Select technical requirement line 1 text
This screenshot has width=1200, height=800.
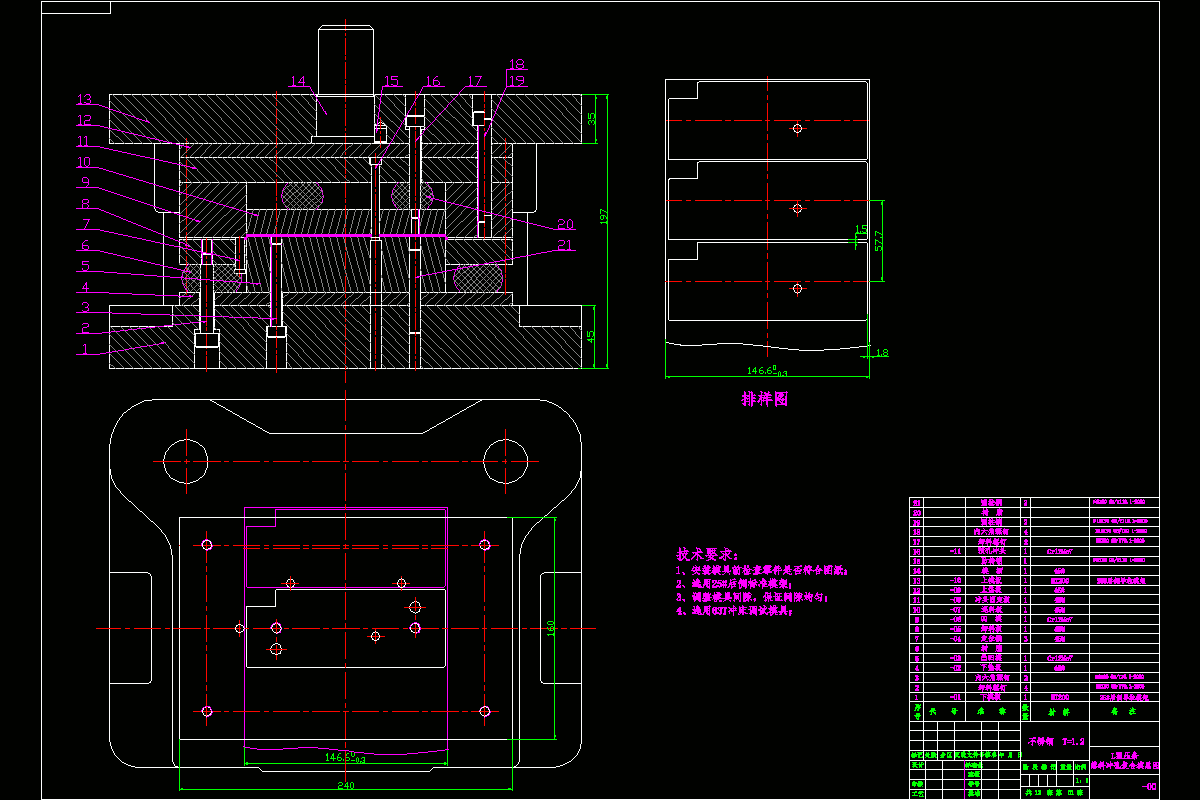coord(762,570)
